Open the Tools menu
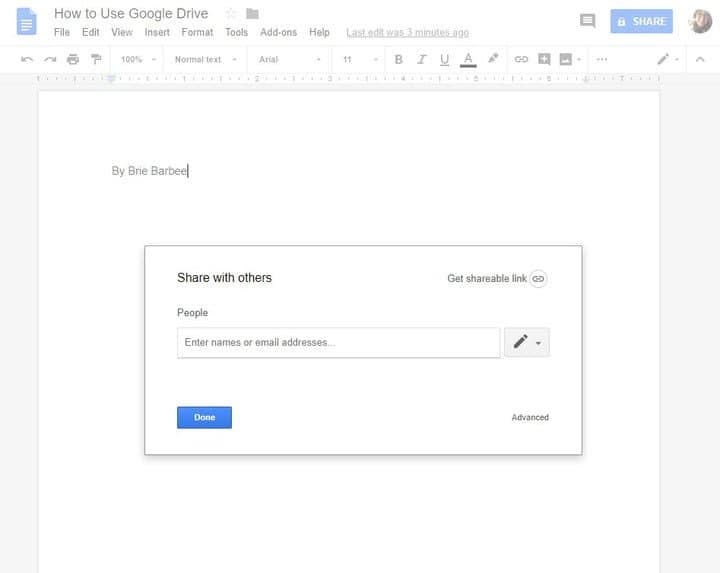The width and height of the screenshot is (720, 573). [x=236, y=33]
